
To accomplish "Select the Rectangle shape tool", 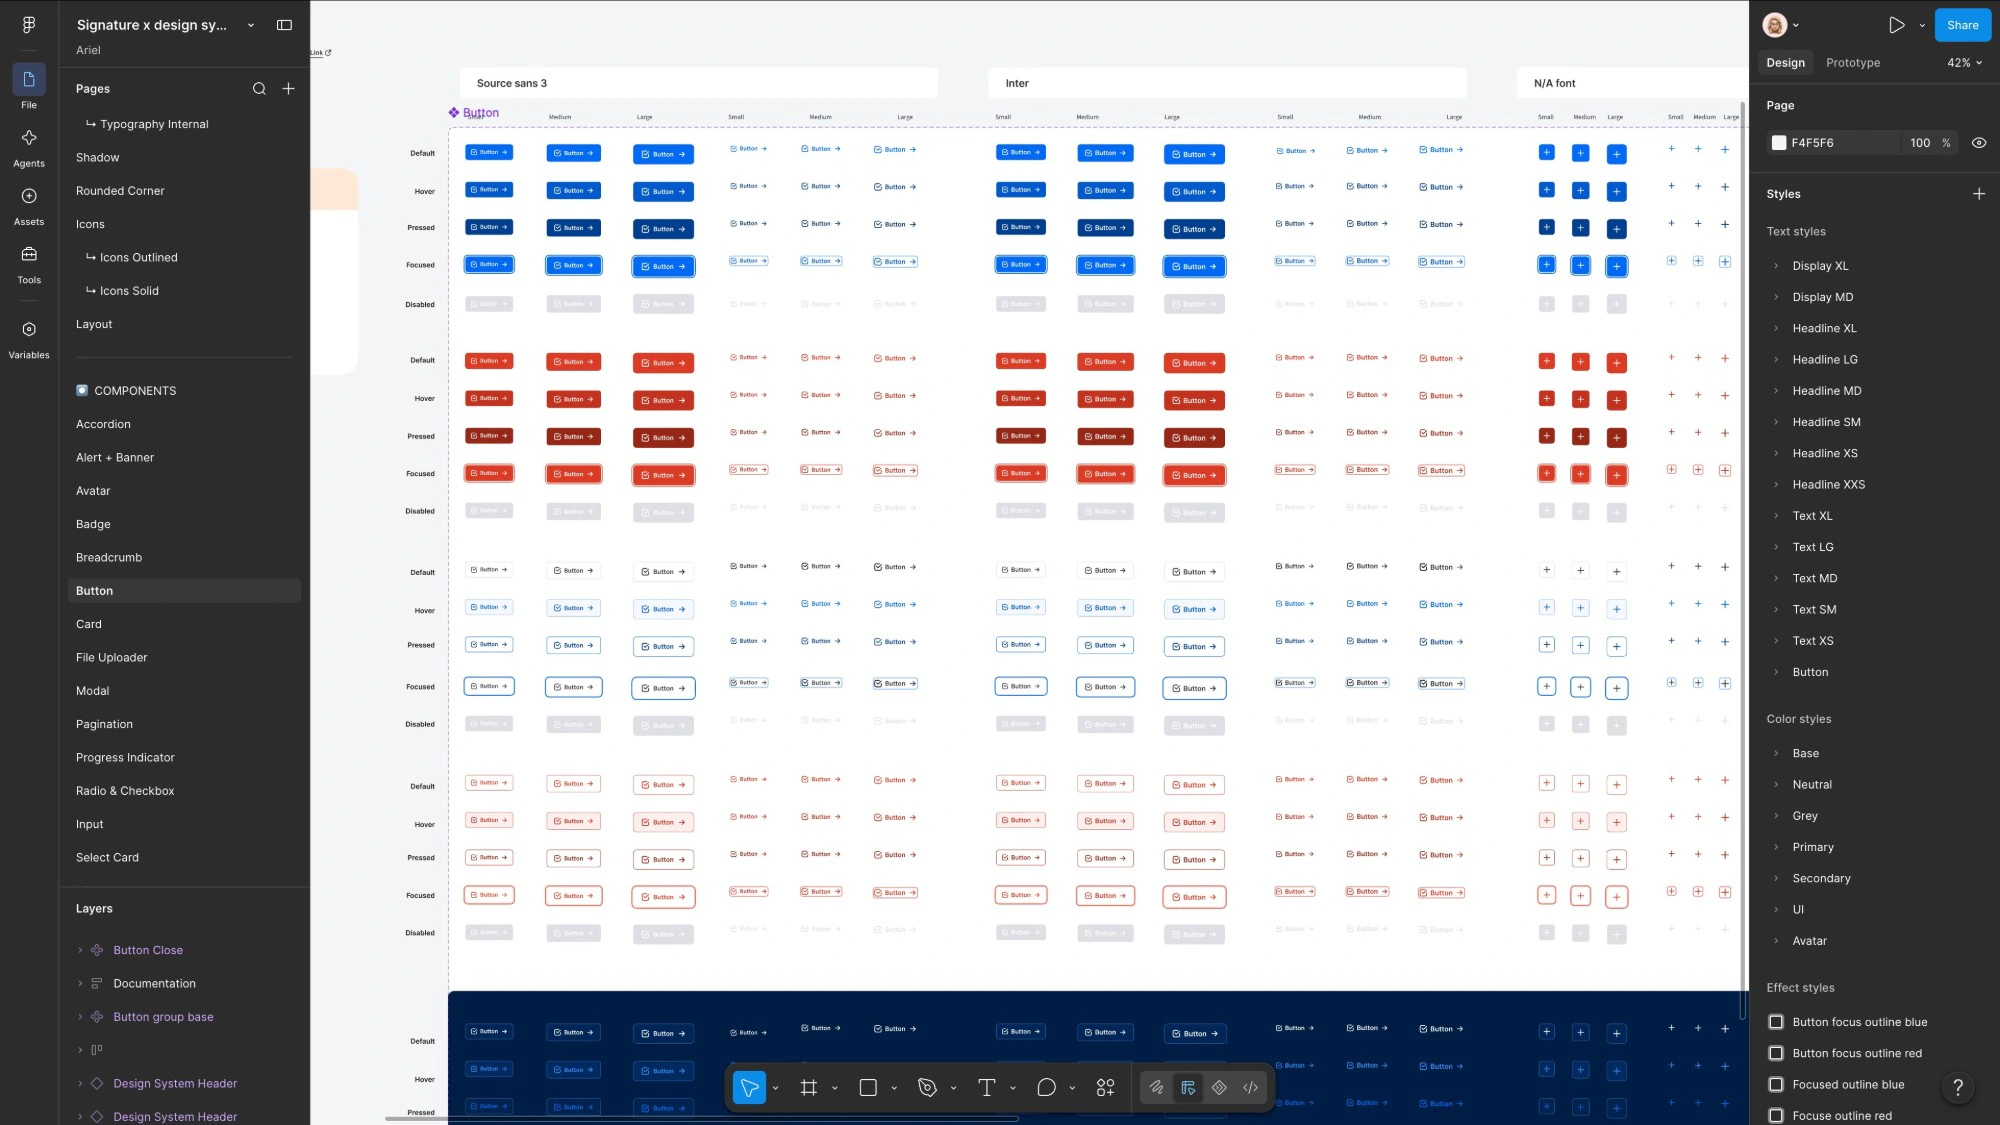I will [868, 1088].
